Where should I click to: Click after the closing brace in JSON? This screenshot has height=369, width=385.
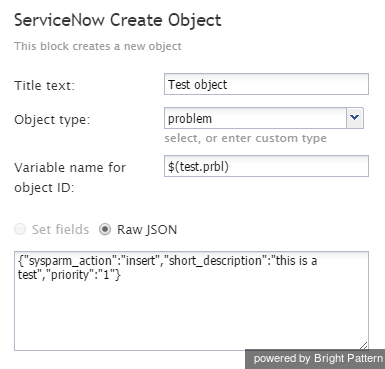pos(121,275)
